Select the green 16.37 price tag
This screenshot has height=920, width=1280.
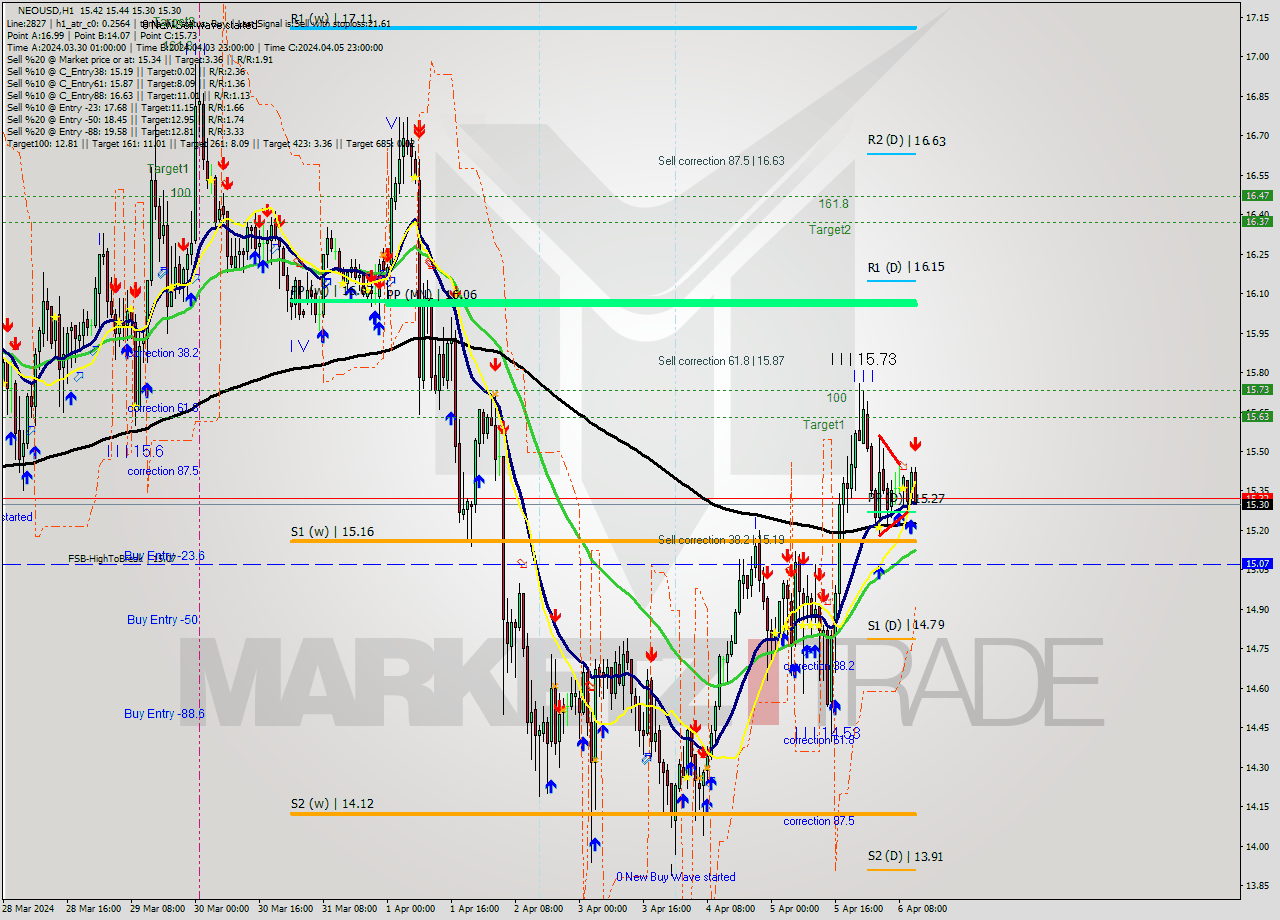point(1256,222)
